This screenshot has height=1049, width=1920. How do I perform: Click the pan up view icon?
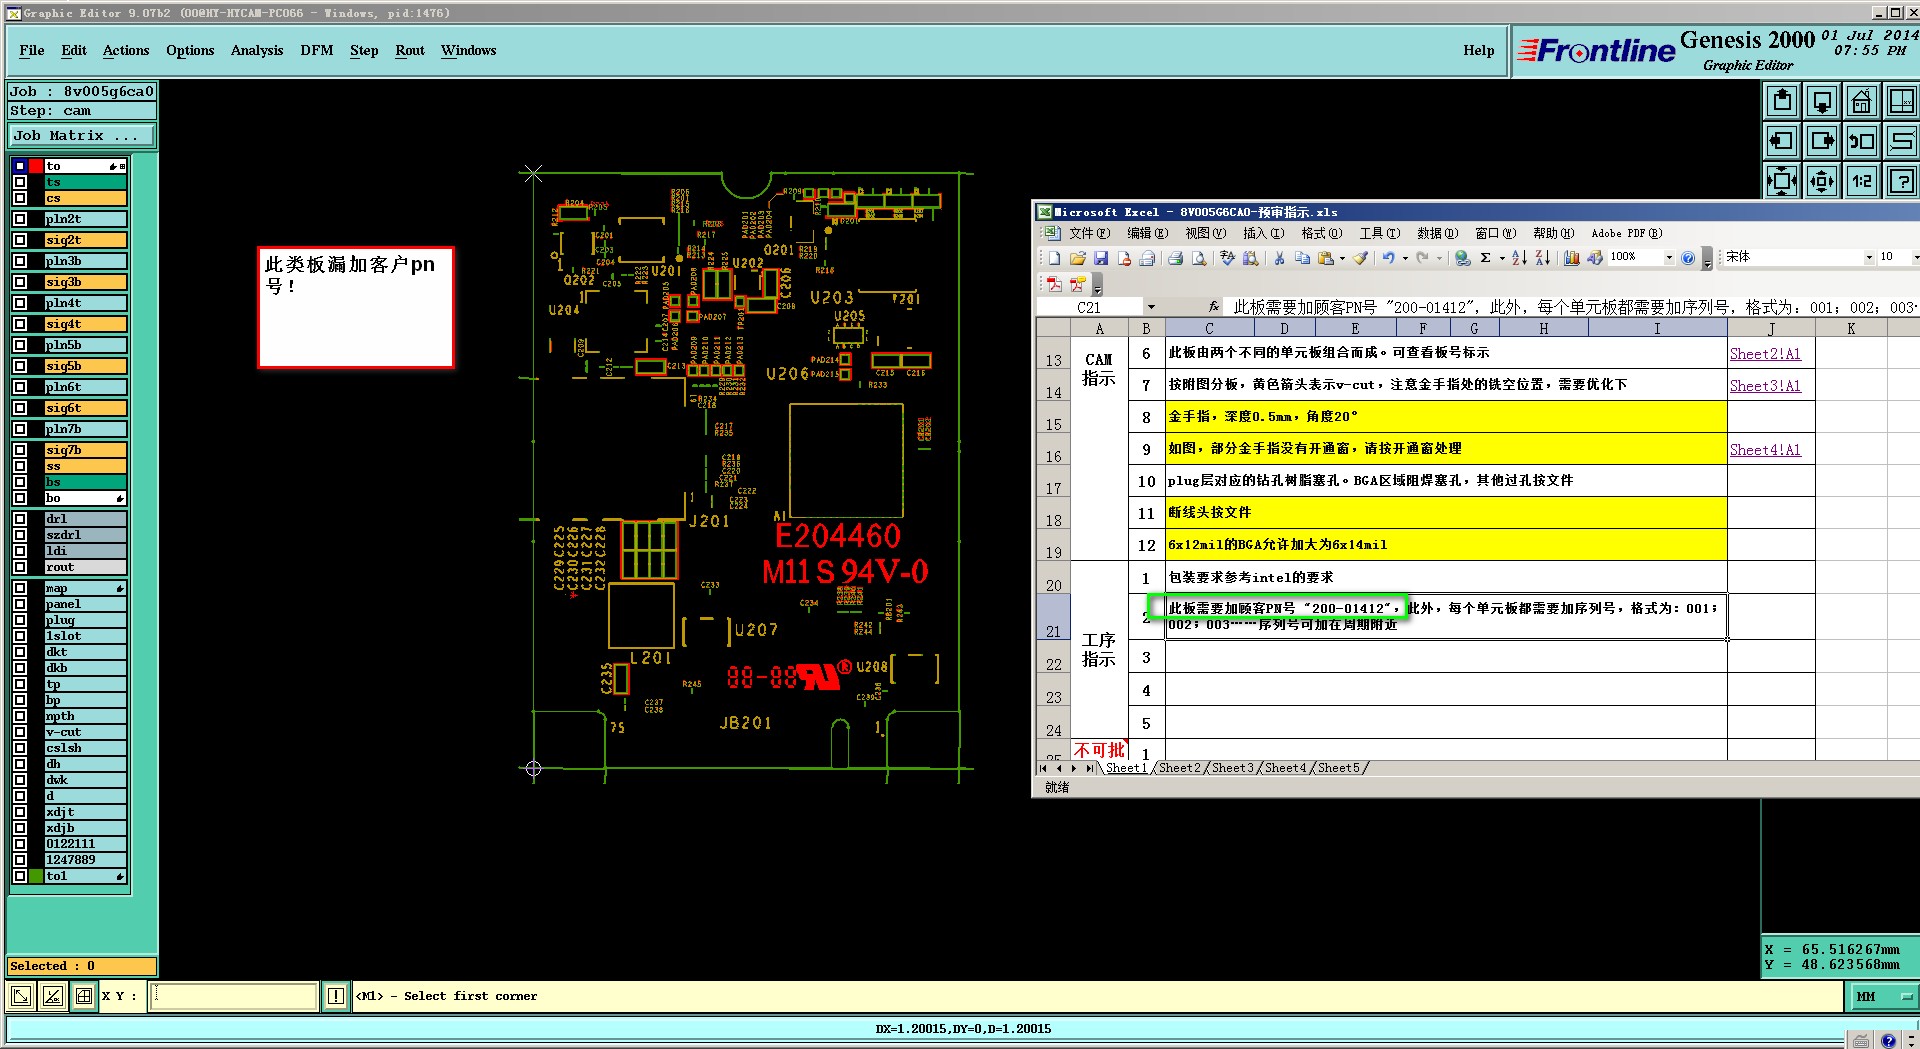coord(1781,101)
